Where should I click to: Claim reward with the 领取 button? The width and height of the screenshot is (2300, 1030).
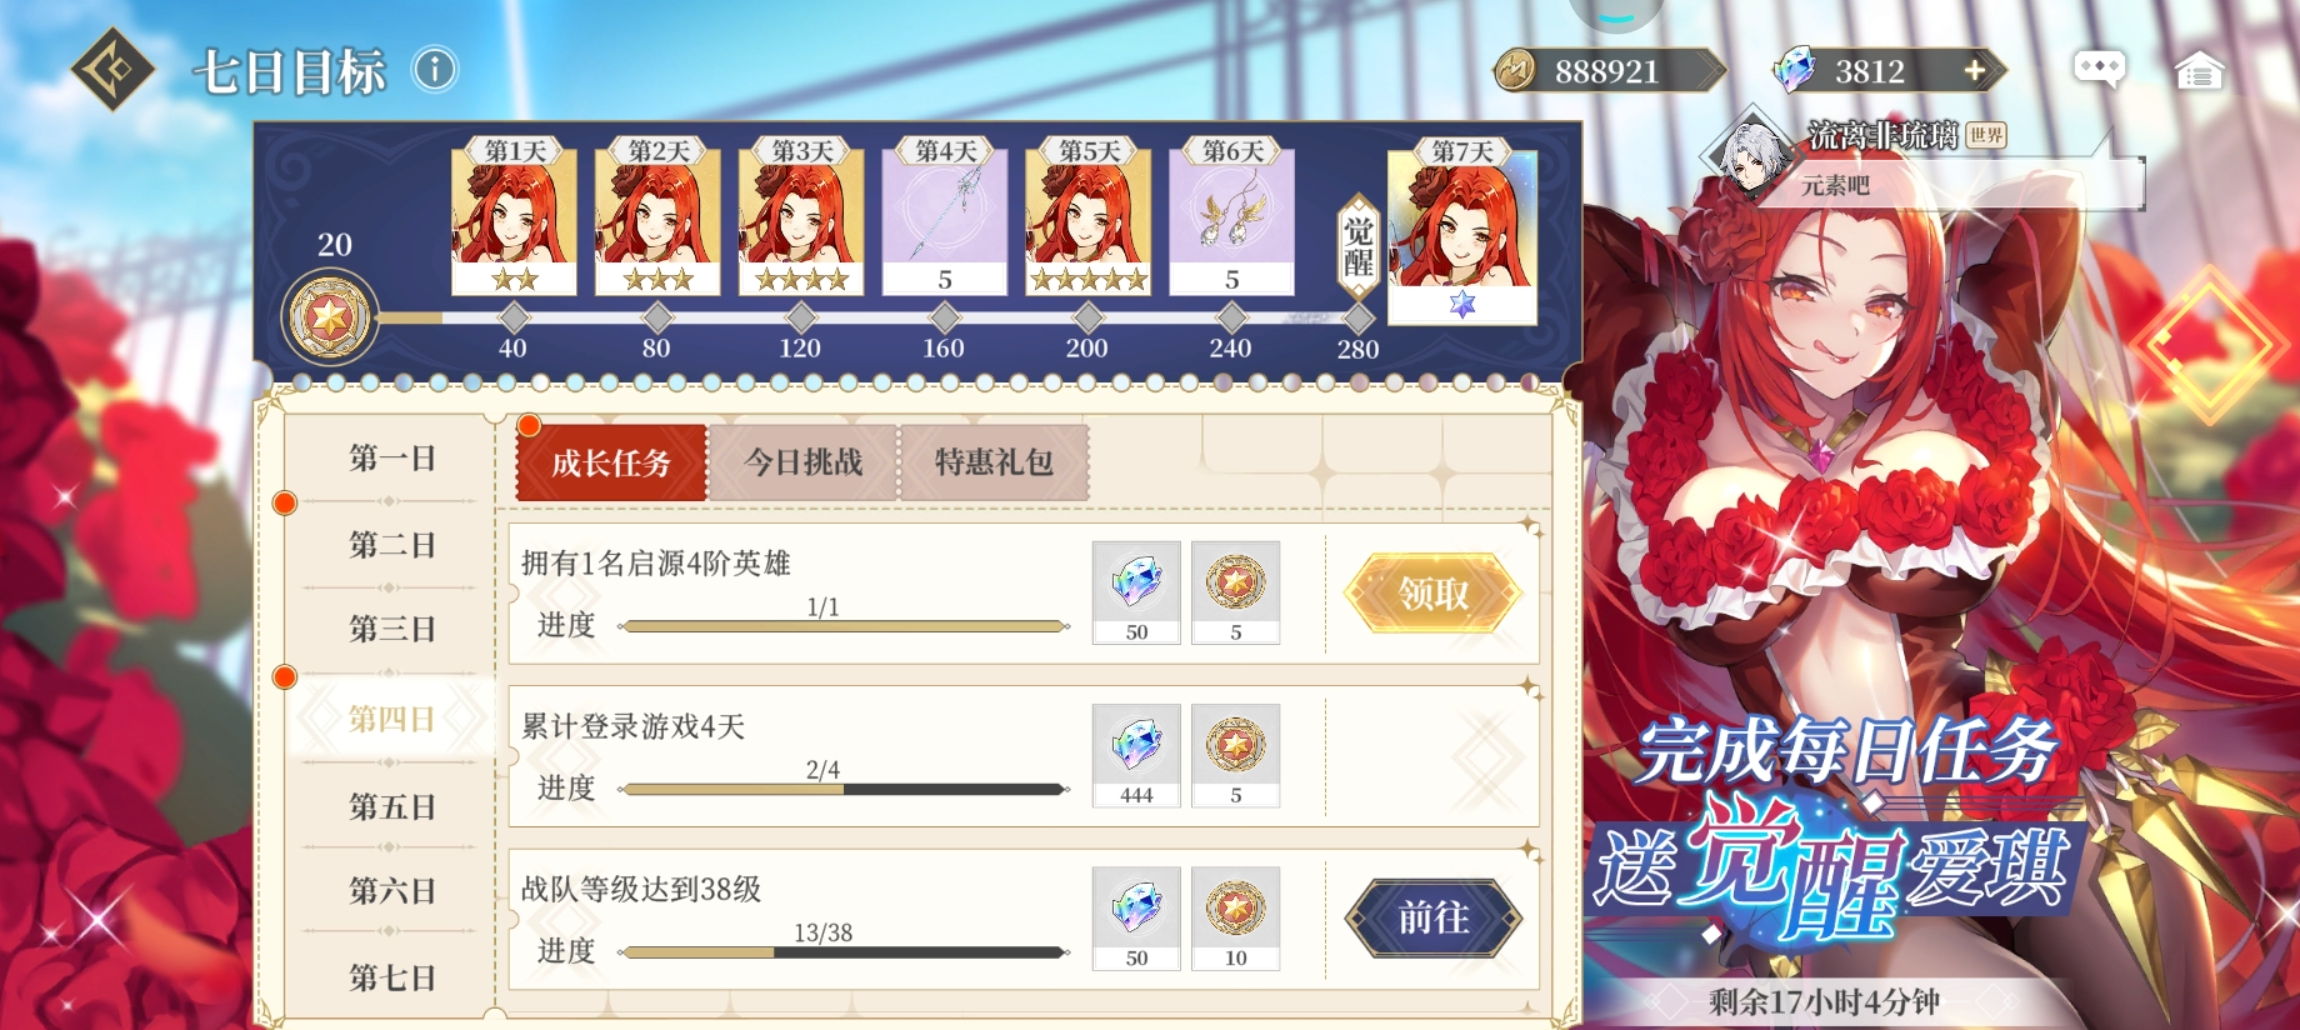click(1433, 594)
